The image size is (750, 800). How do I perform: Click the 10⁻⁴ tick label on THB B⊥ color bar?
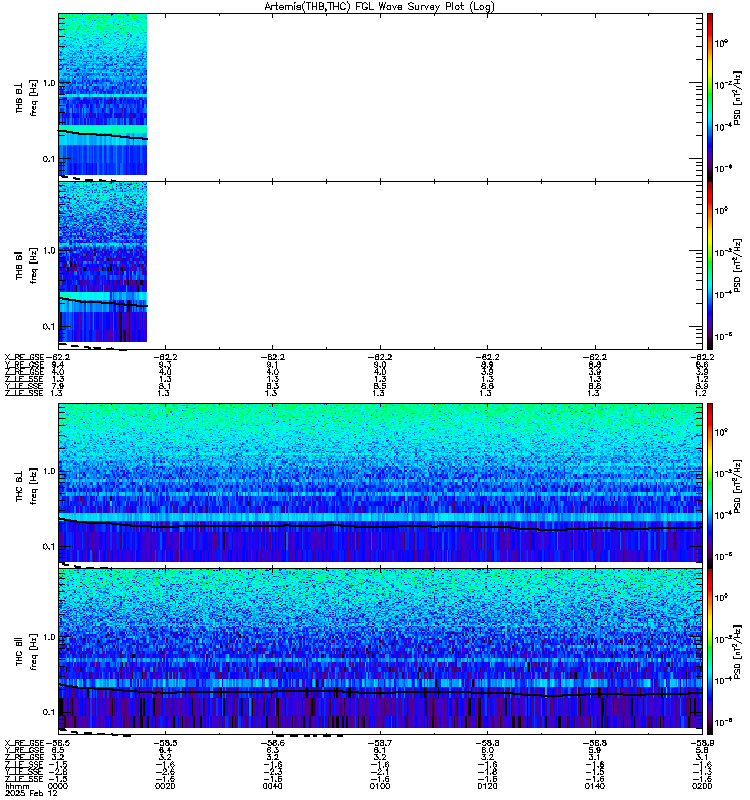tap(723, 127)
